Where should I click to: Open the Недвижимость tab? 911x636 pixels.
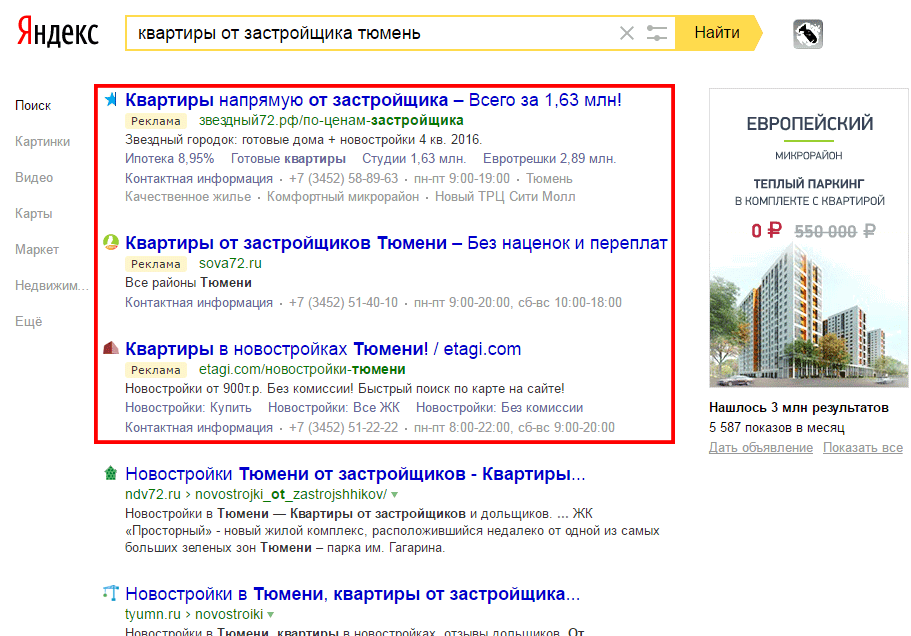[x=52, y=286]
